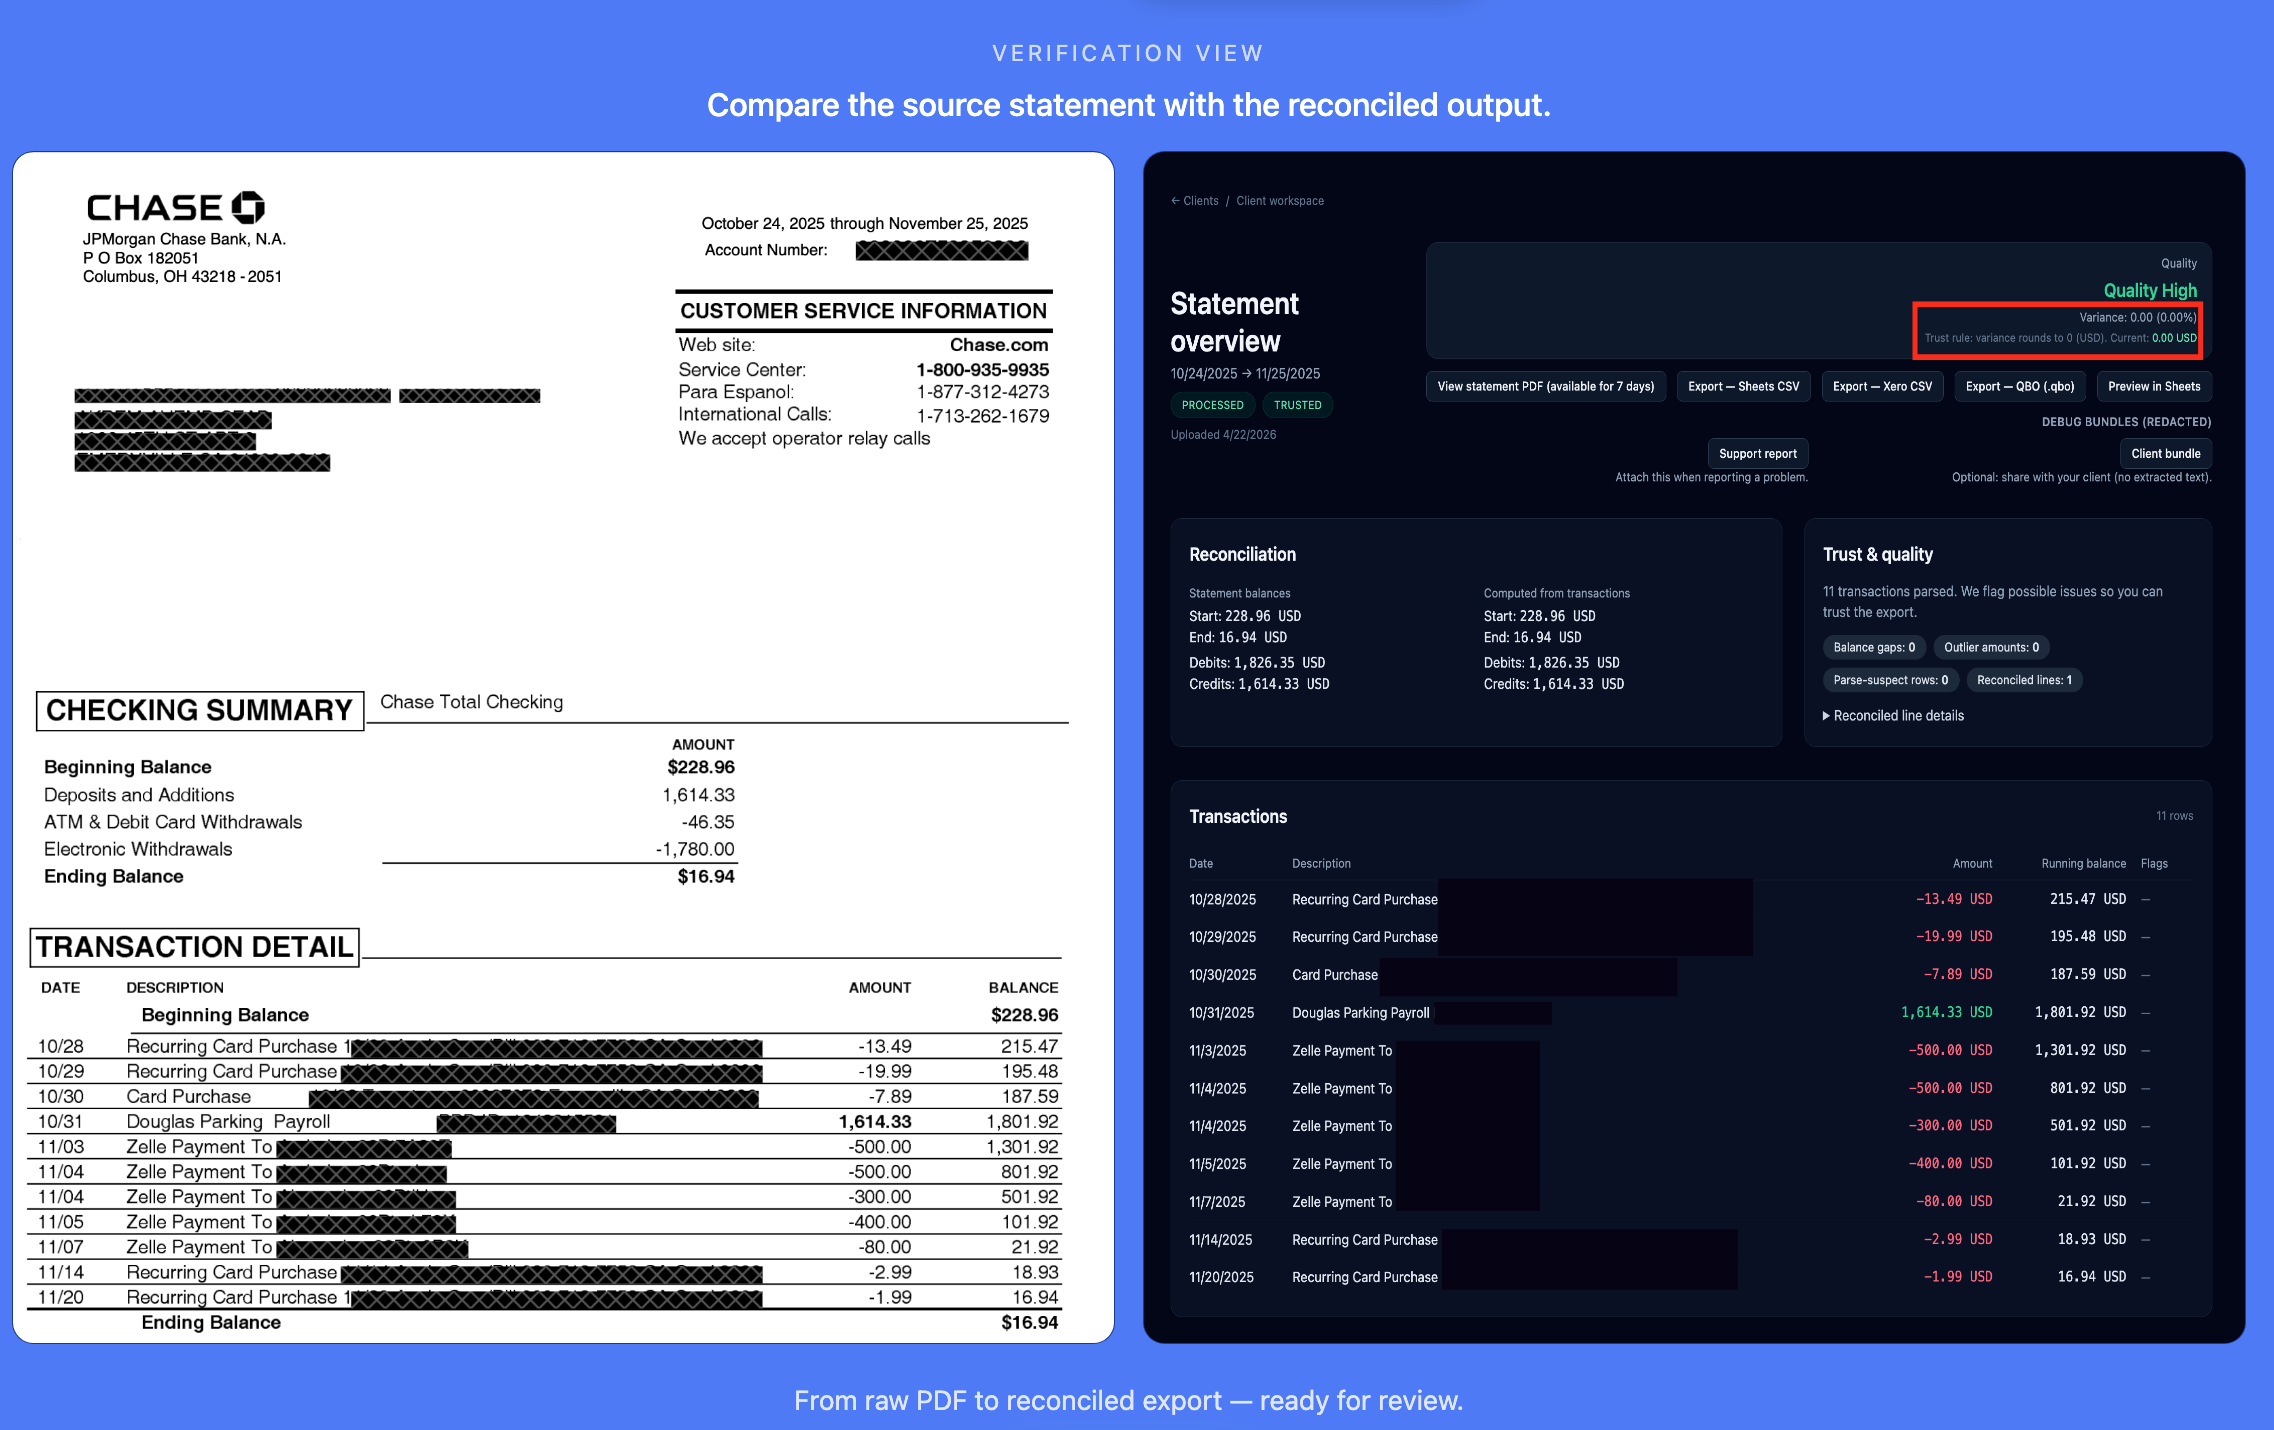
Task: Export statement as QBO file
Action: click(x=2020, y=386)
